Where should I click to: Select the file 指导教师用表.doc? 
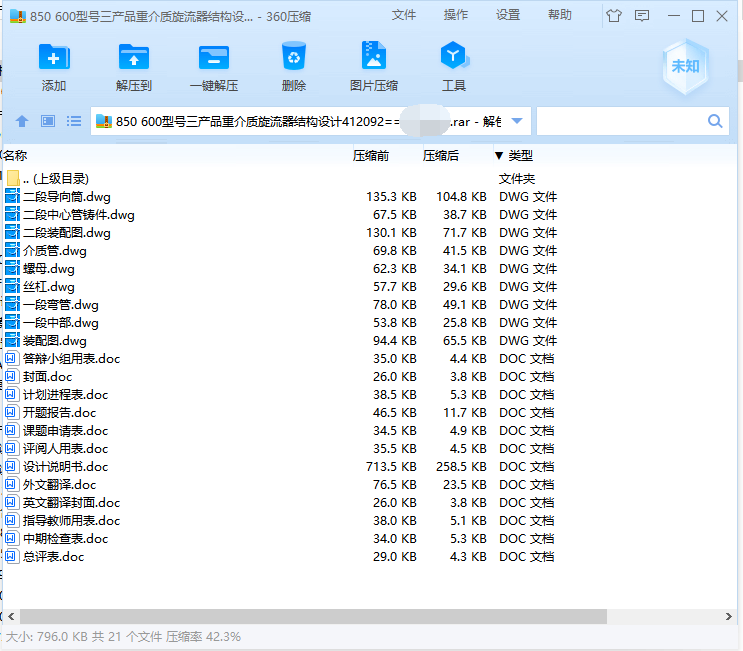tap(72, 521)
